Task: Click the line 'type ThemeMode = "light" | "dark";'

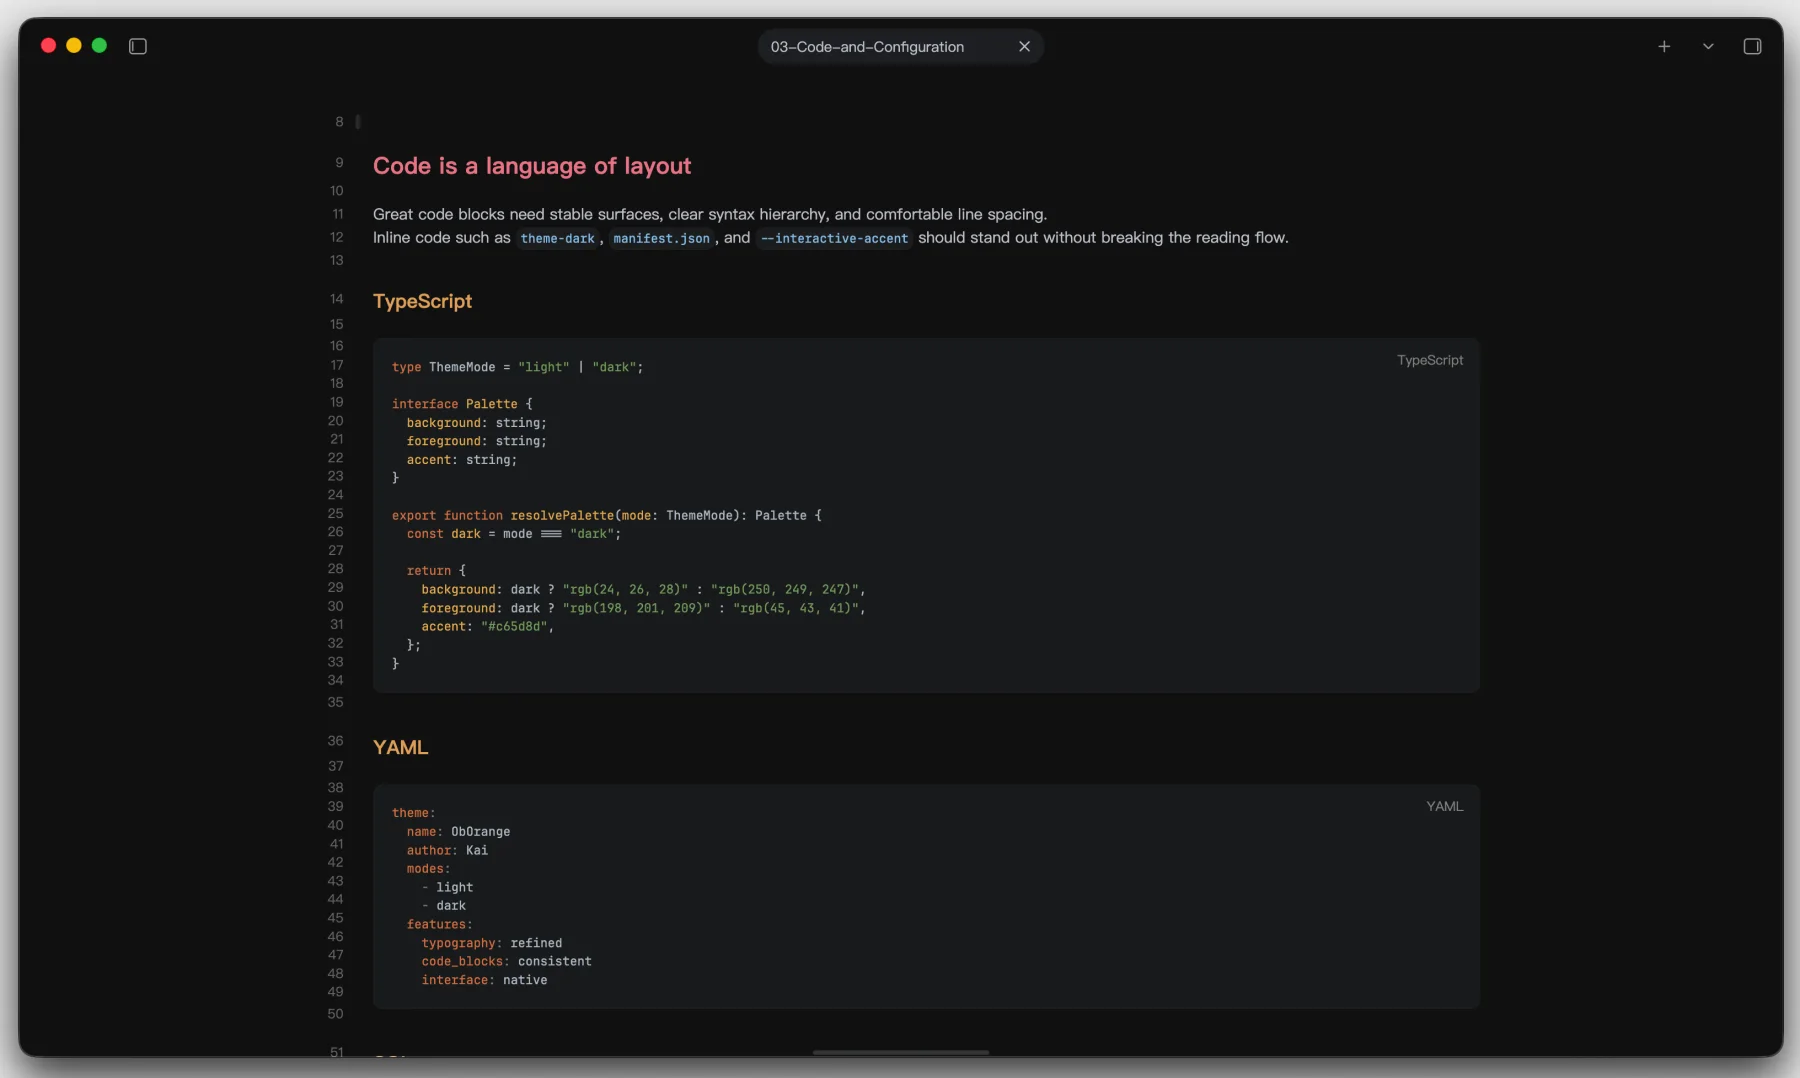Action: 517,367
